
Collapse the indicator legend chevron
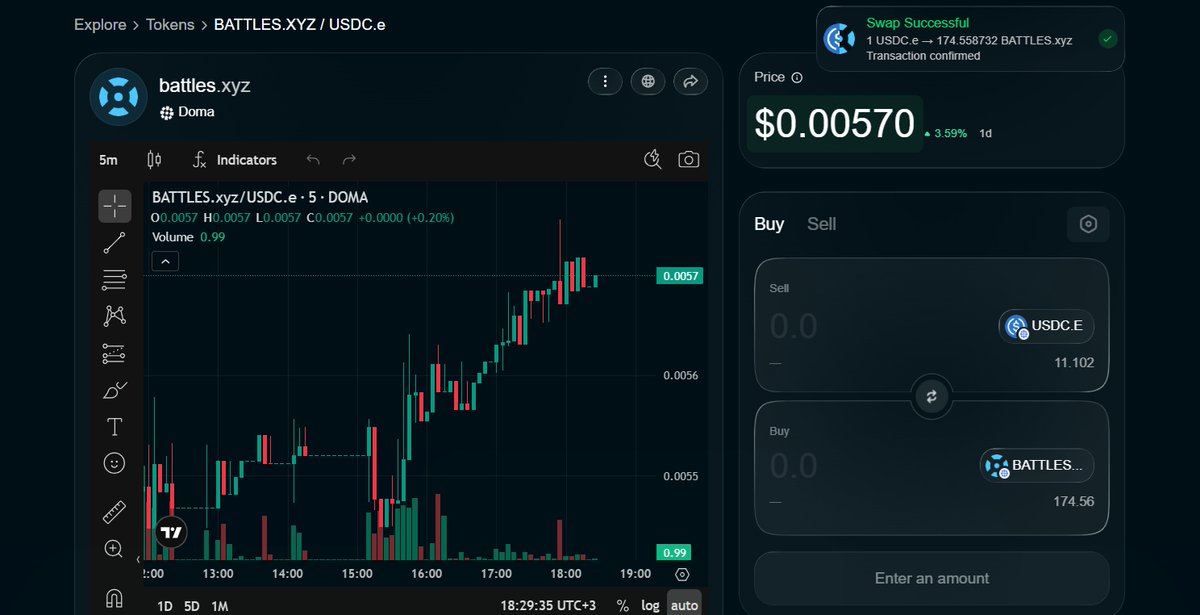pyautogui.click(x=166, y=261)
